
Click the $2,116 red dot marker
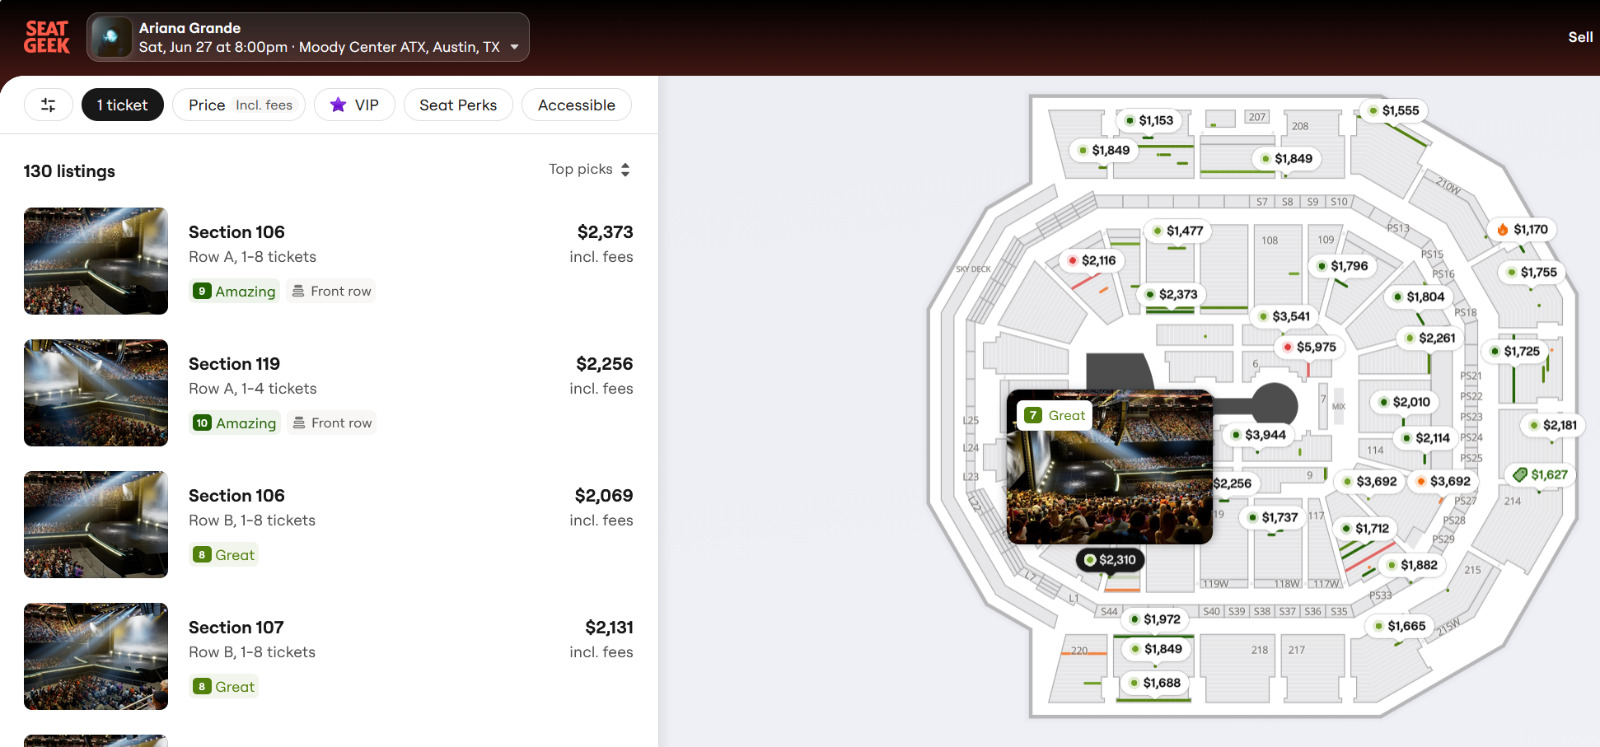1091,260
